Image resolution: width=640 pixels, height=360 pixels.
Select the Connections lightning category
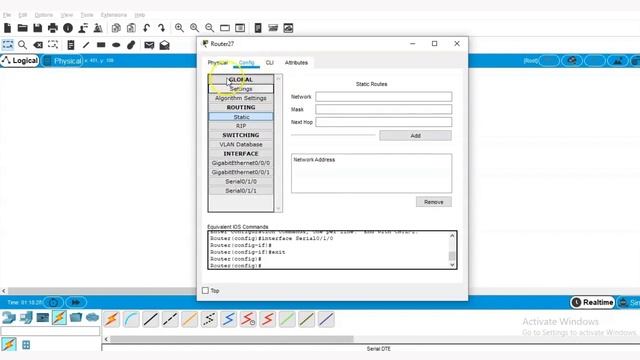click(x=59, y=318)
